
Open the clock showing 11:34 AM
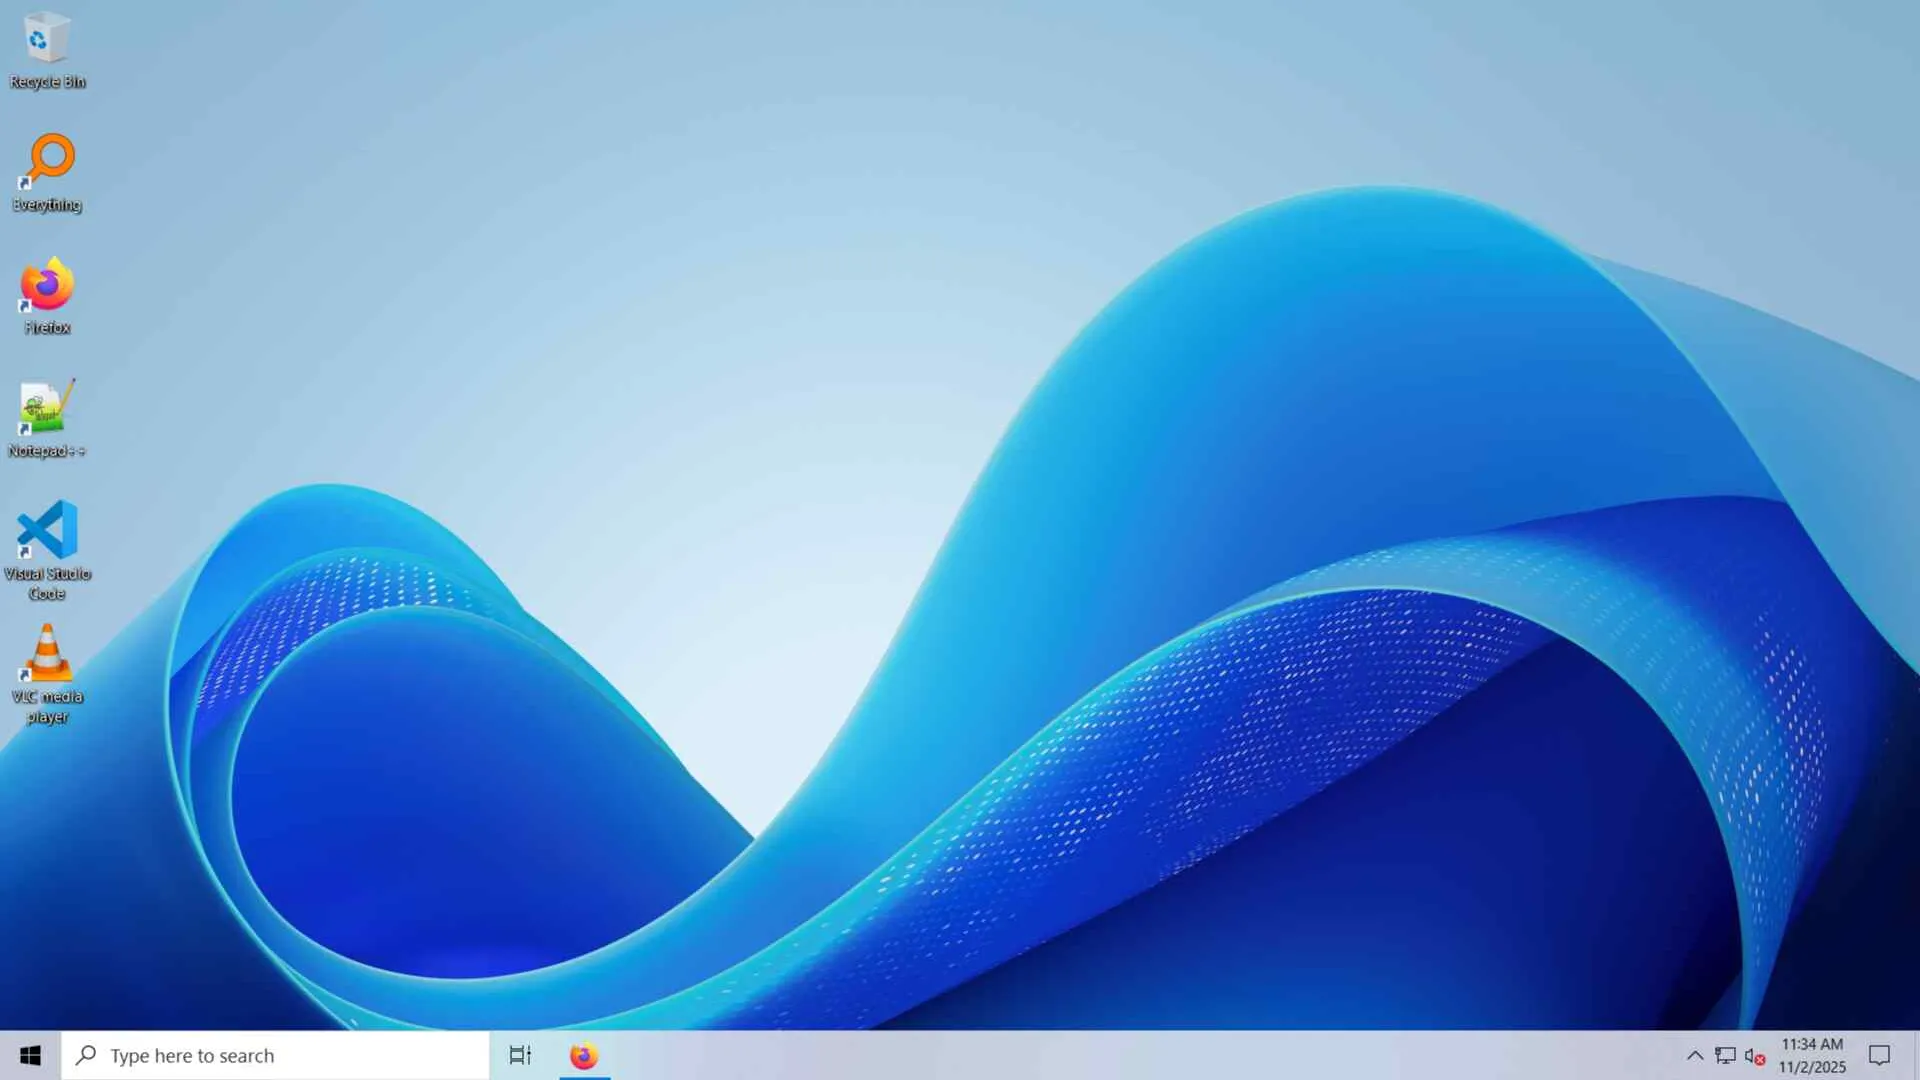tap(1812, 1044)
